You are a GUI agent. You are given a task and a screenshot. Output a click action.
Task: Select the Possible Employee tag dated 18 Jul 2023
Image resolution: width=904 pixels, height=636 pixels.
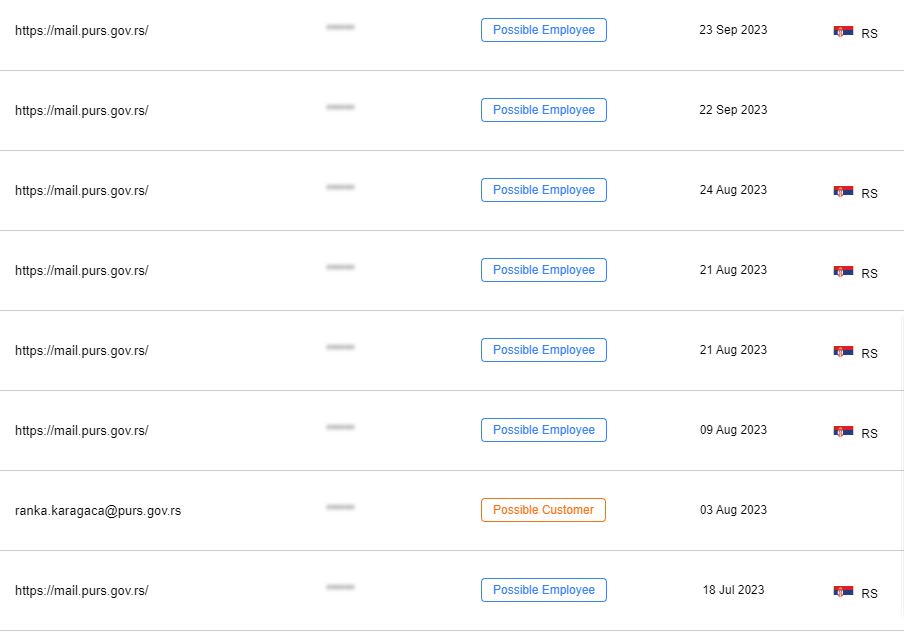(x=544, y=590)
